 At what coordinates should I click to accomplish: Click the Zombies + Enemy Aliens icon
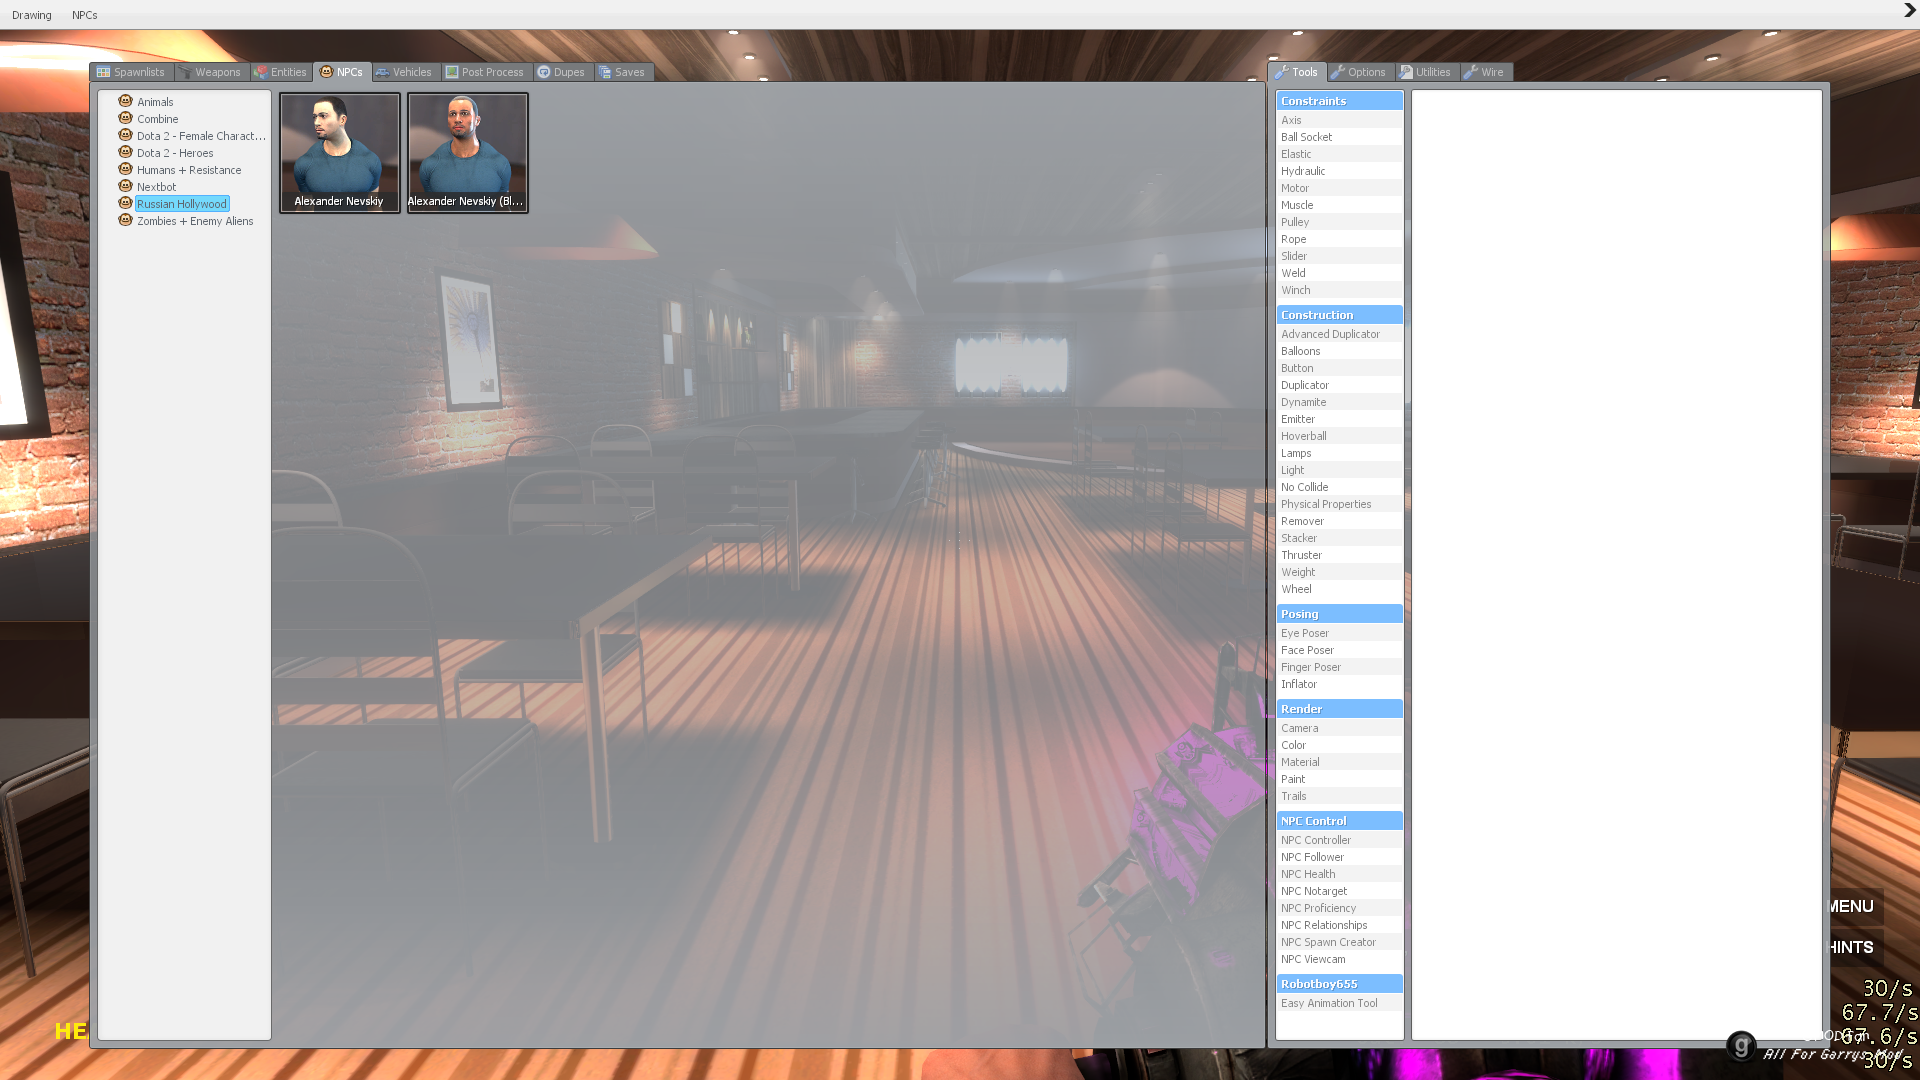(125, 220)
